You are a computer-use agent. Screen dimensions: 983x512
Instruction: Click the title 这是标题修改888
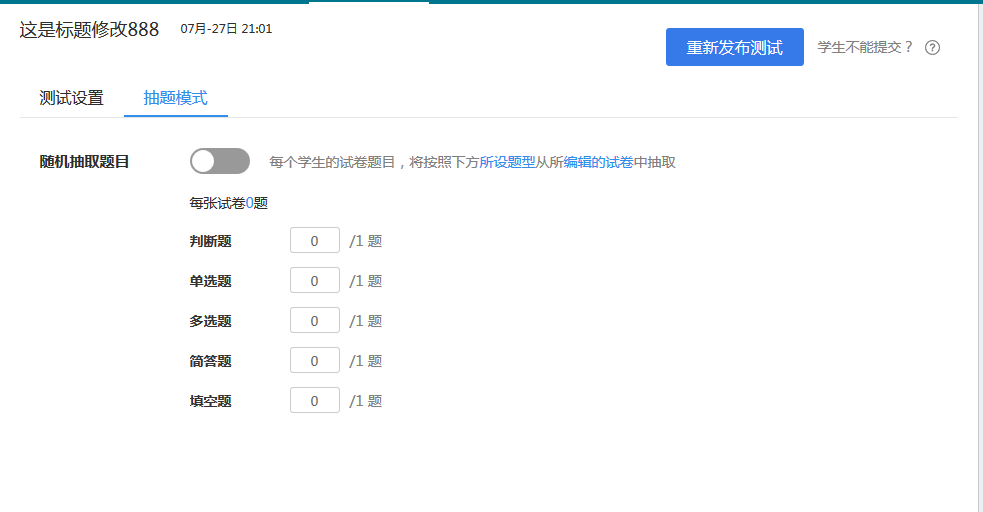(89, 29)
